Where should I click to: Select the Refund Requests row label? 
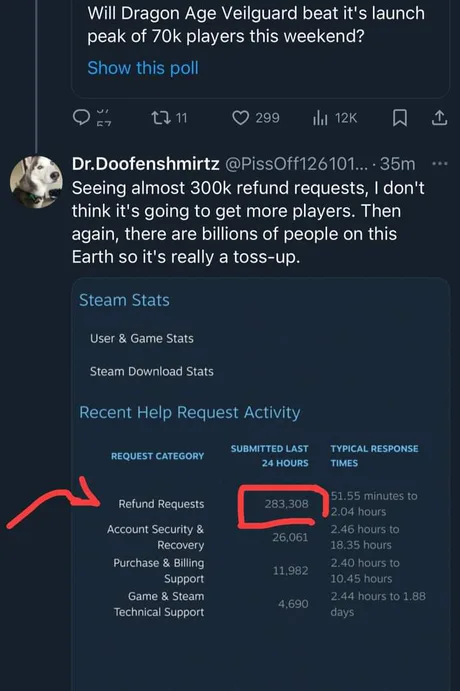pyautogui.click(x=161, y=504)
